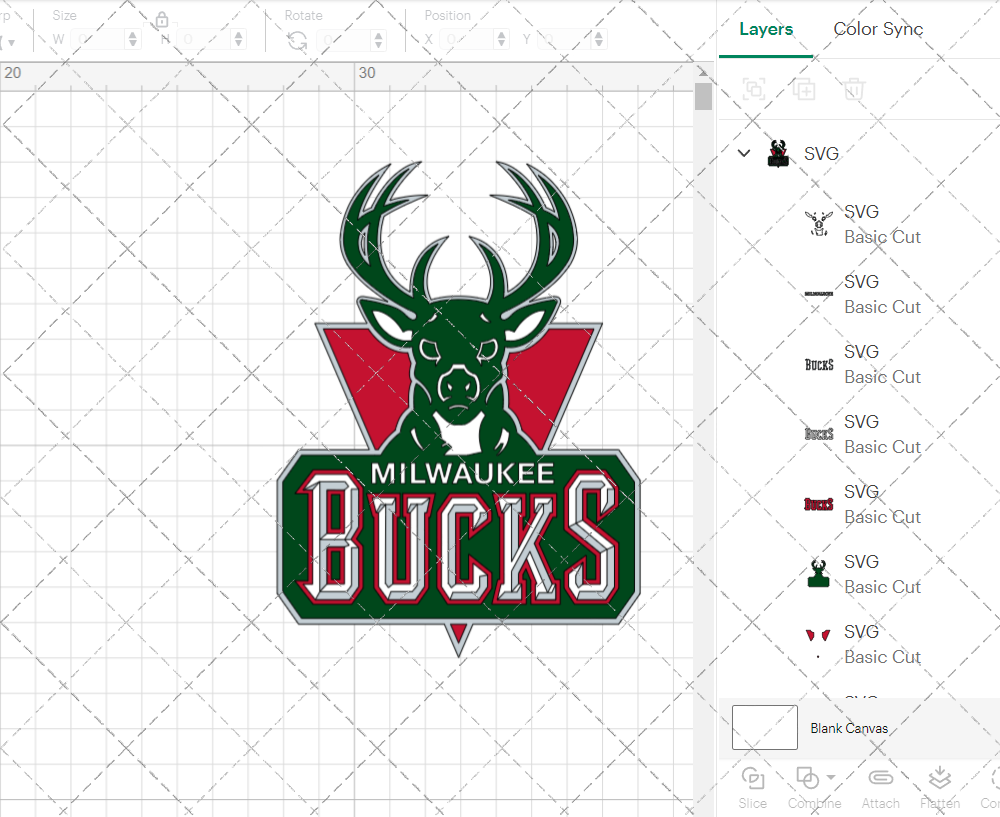Click the Y position stepper arrows
1000x817 pixels.
(x=599, y=40)
